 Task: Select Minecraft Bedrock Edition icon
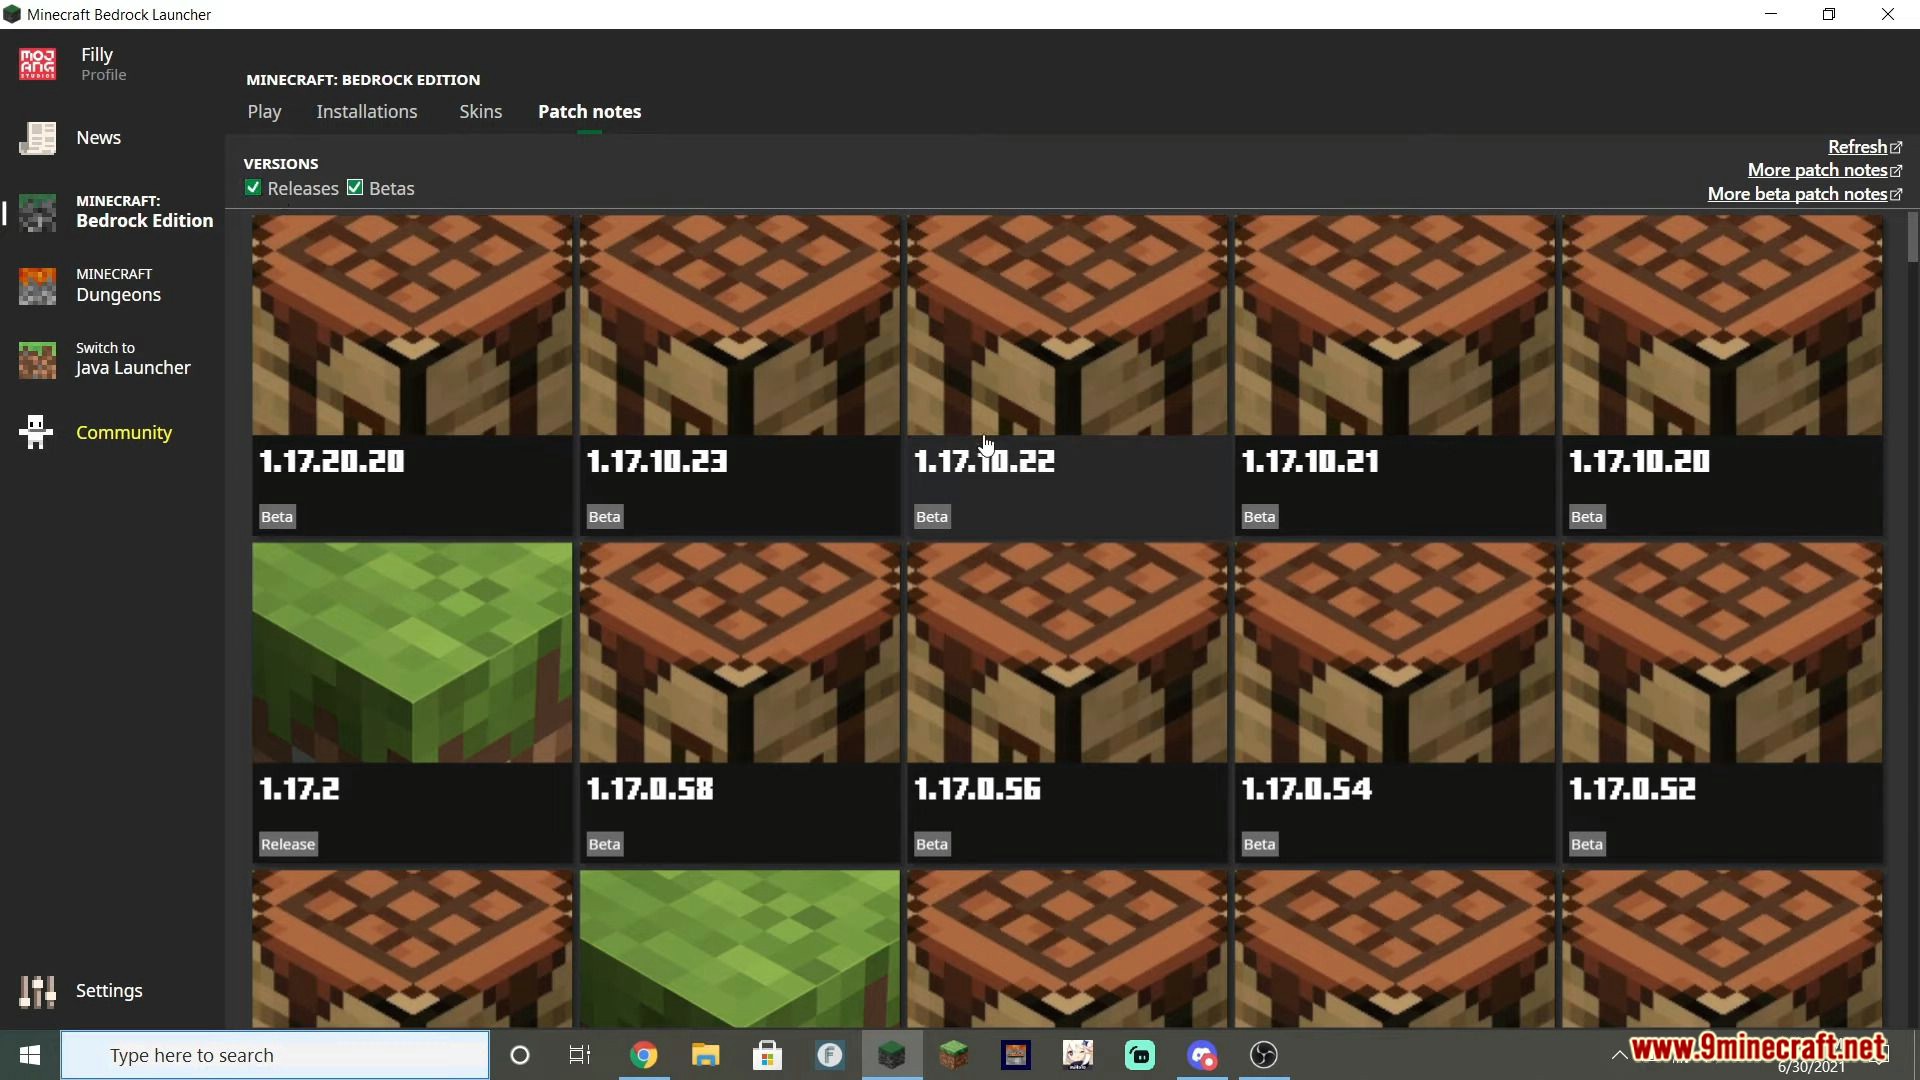click(x=37, y=211)
